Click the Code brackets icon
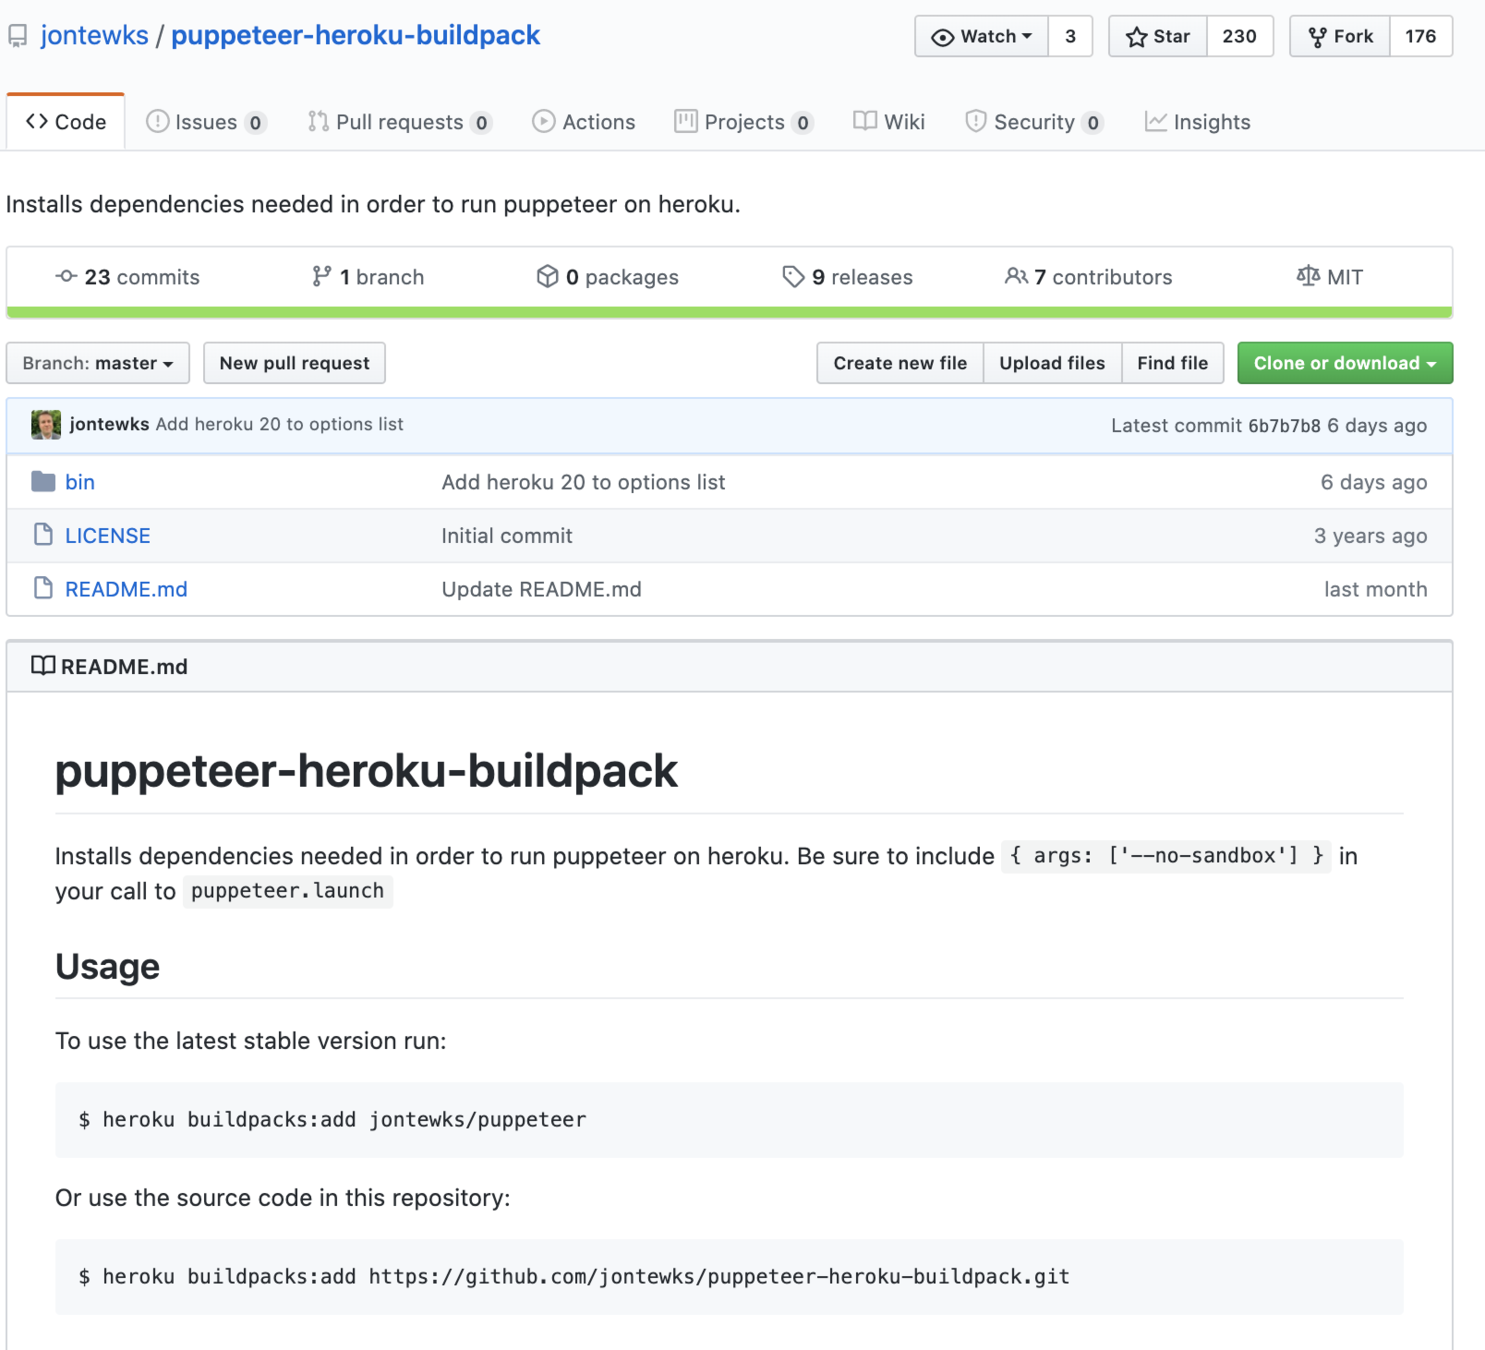This screenshot has height=1350, width=1485. click(x=37, y=121)
